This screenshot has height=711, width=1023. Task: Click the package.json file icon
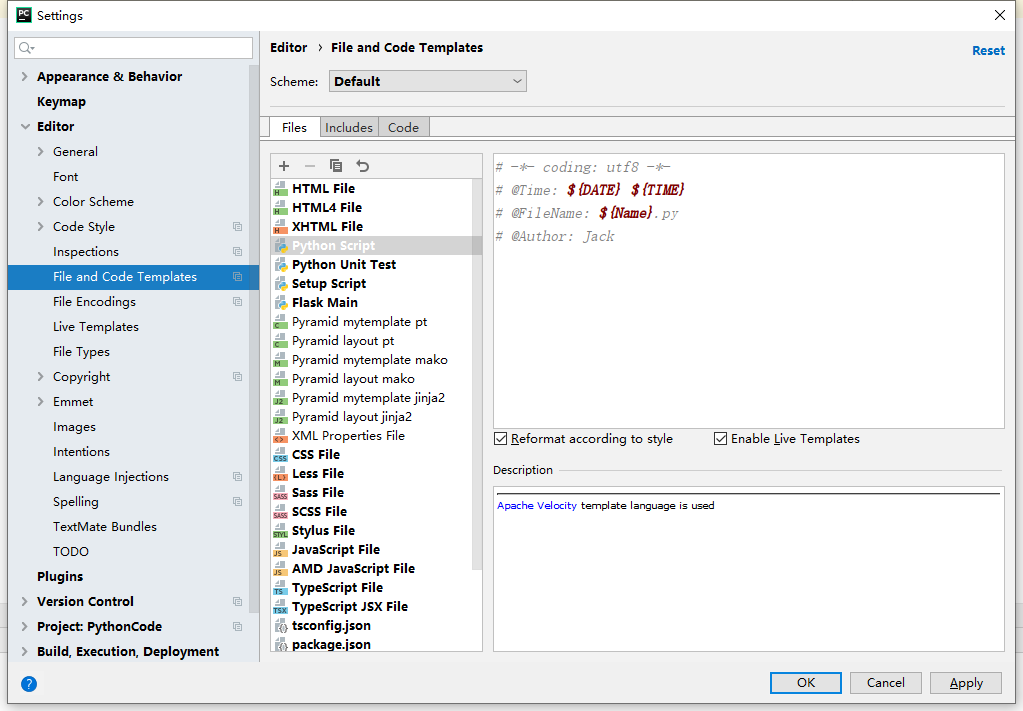281,645
